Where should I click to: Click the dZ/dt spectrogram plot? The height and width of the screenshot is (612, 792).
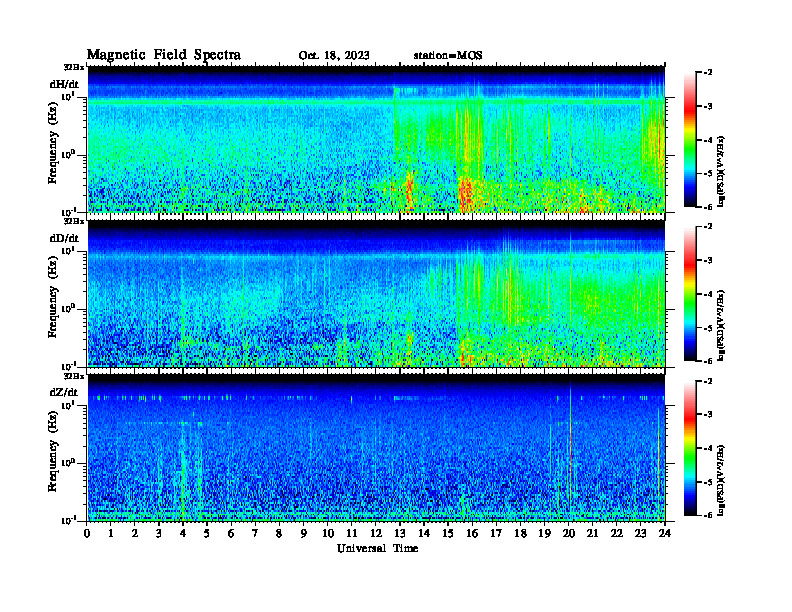(x=376, y=448)
